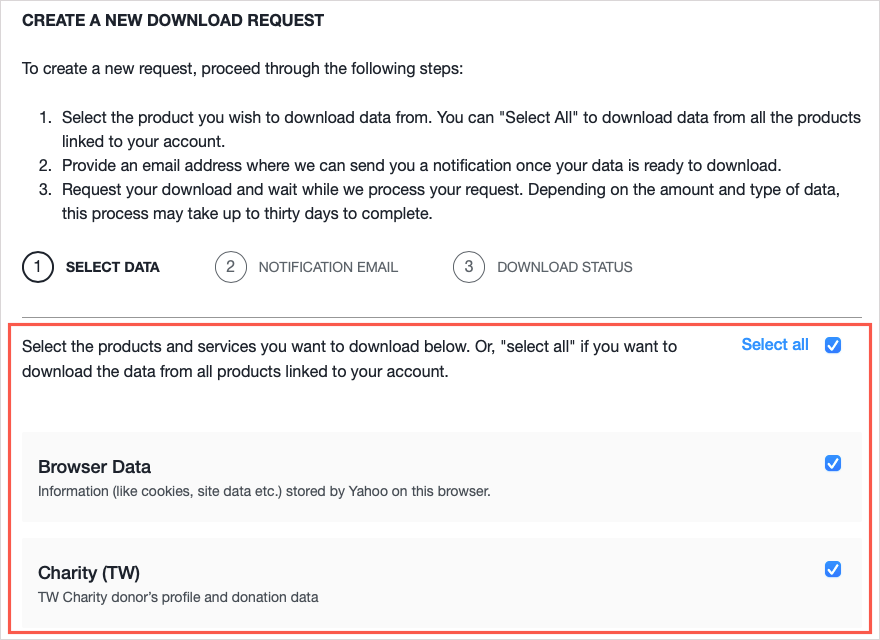Uncheck the Charity (TW) checkbox
880x640 pixels.
click(833, 570)
